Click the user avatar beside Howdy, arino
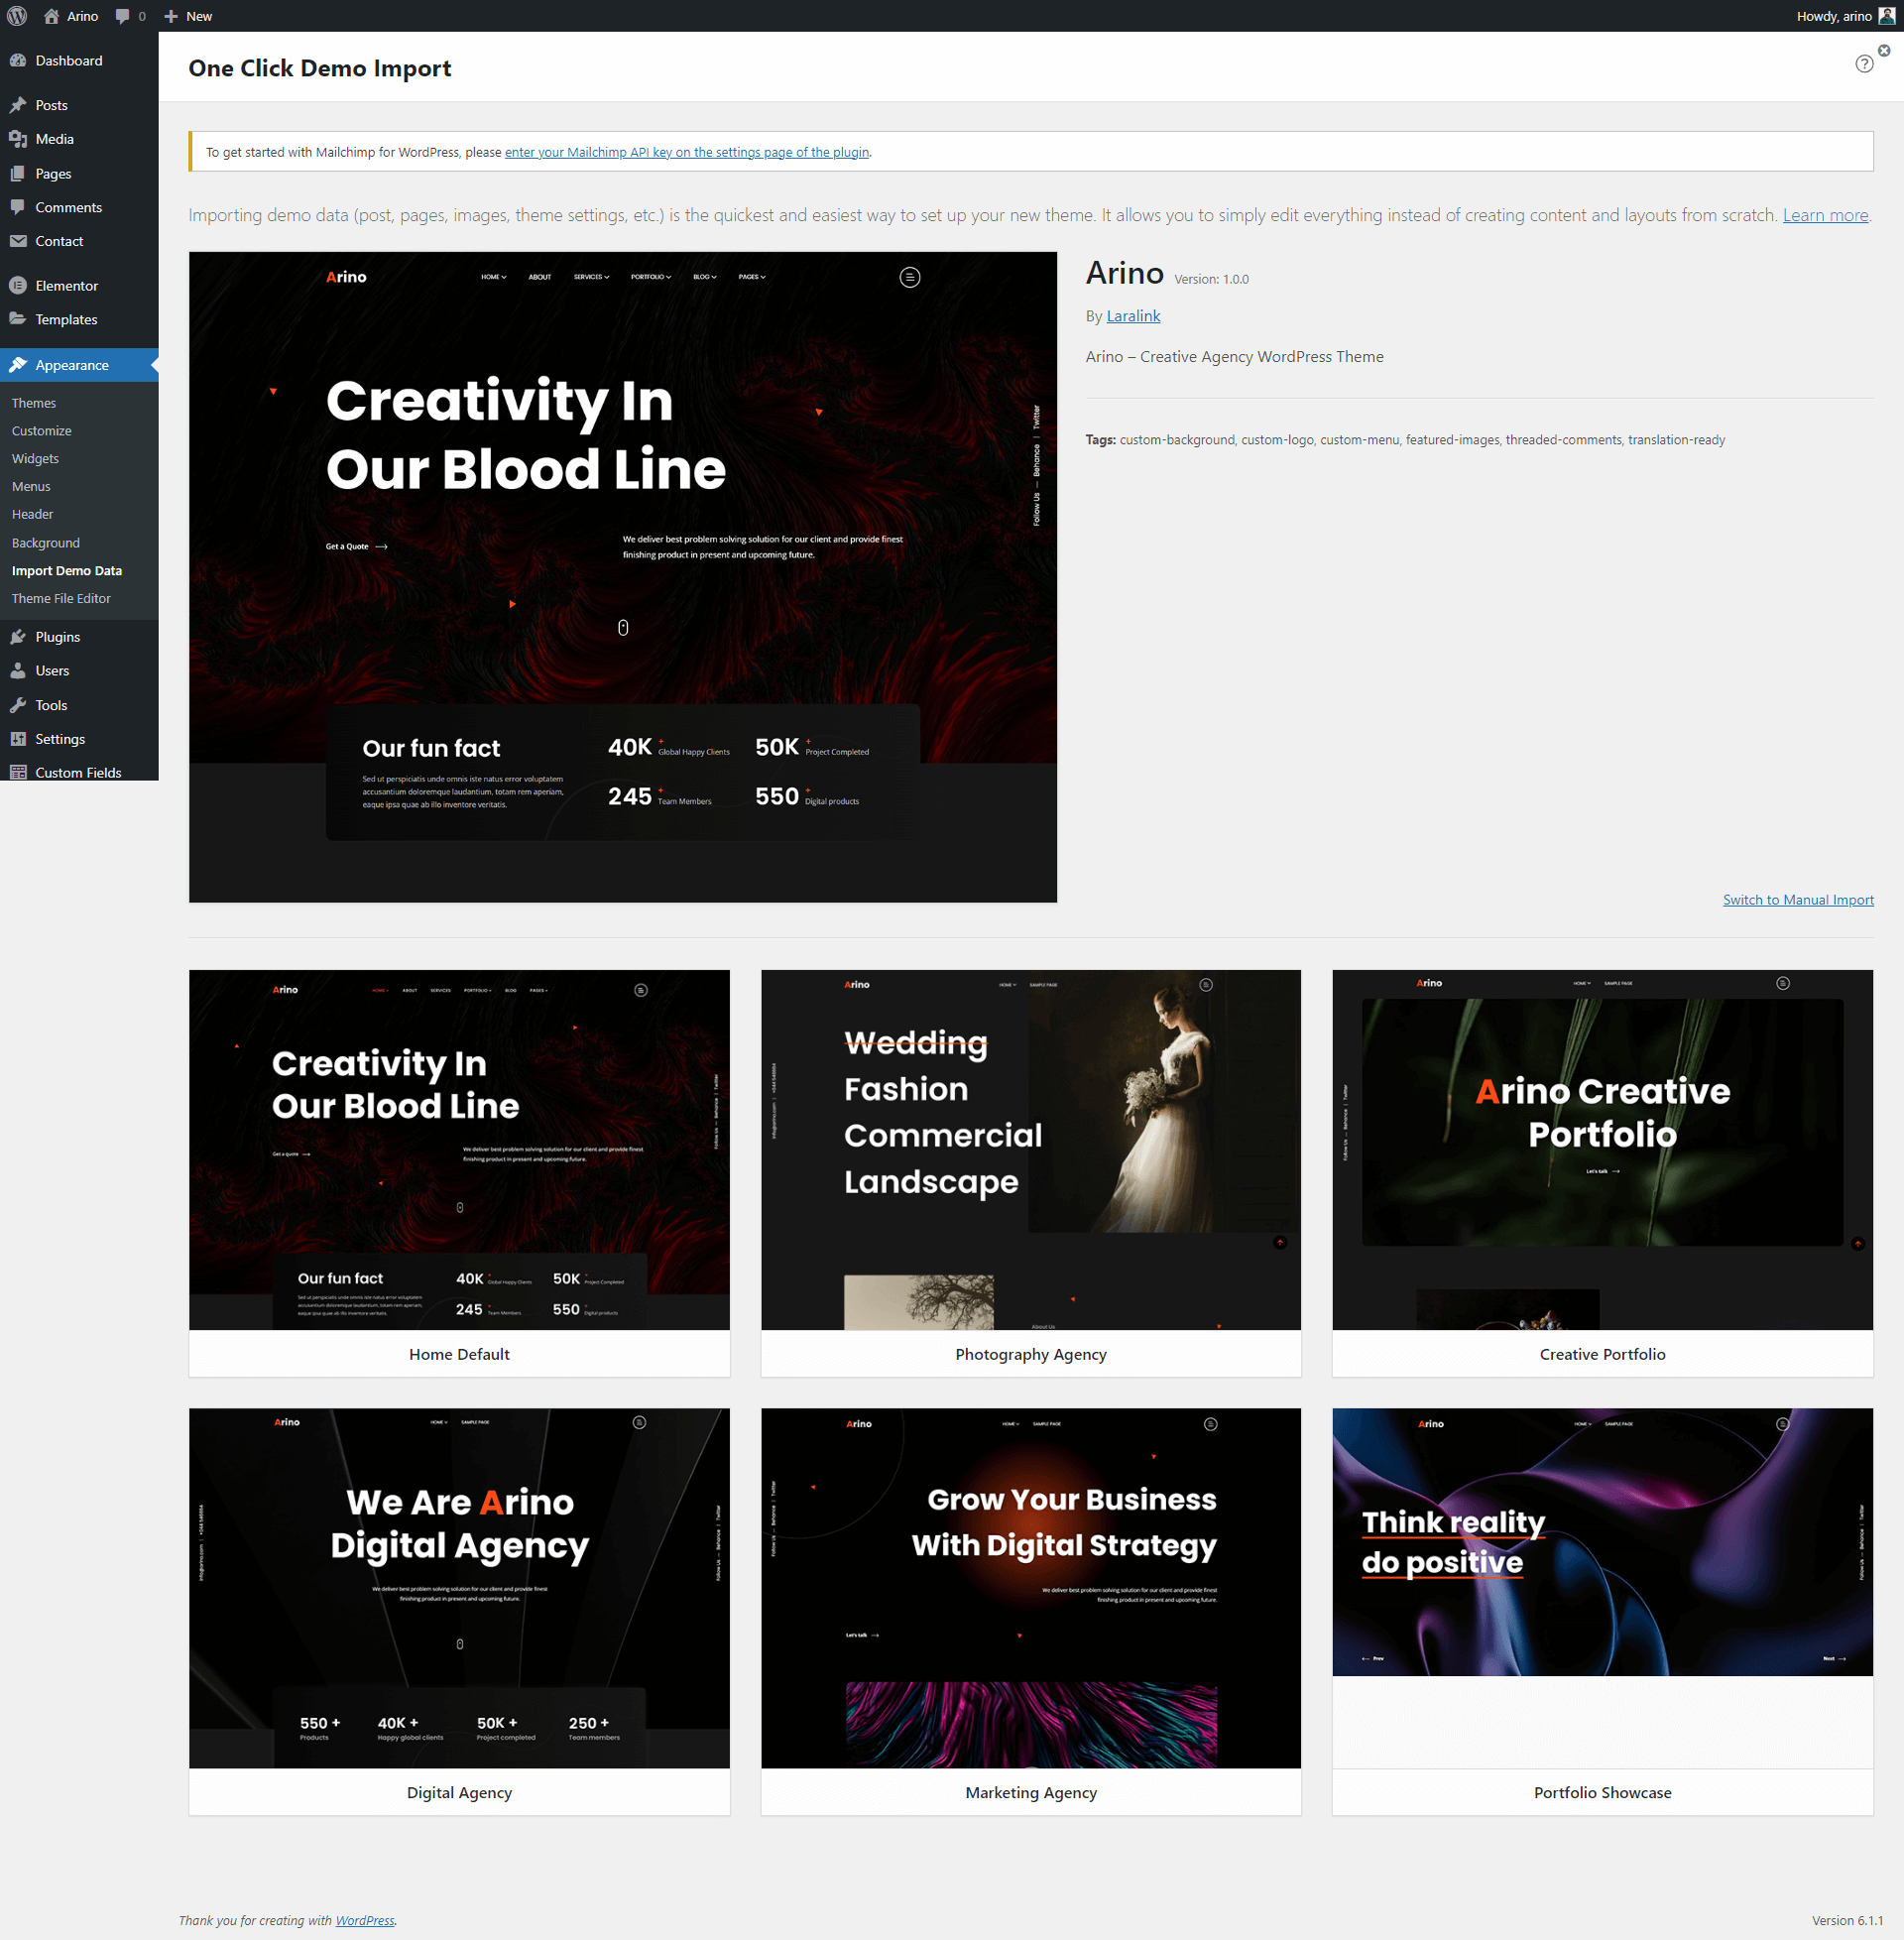Screen dimensions: 1904x1940 click(x=1886, y=16)
